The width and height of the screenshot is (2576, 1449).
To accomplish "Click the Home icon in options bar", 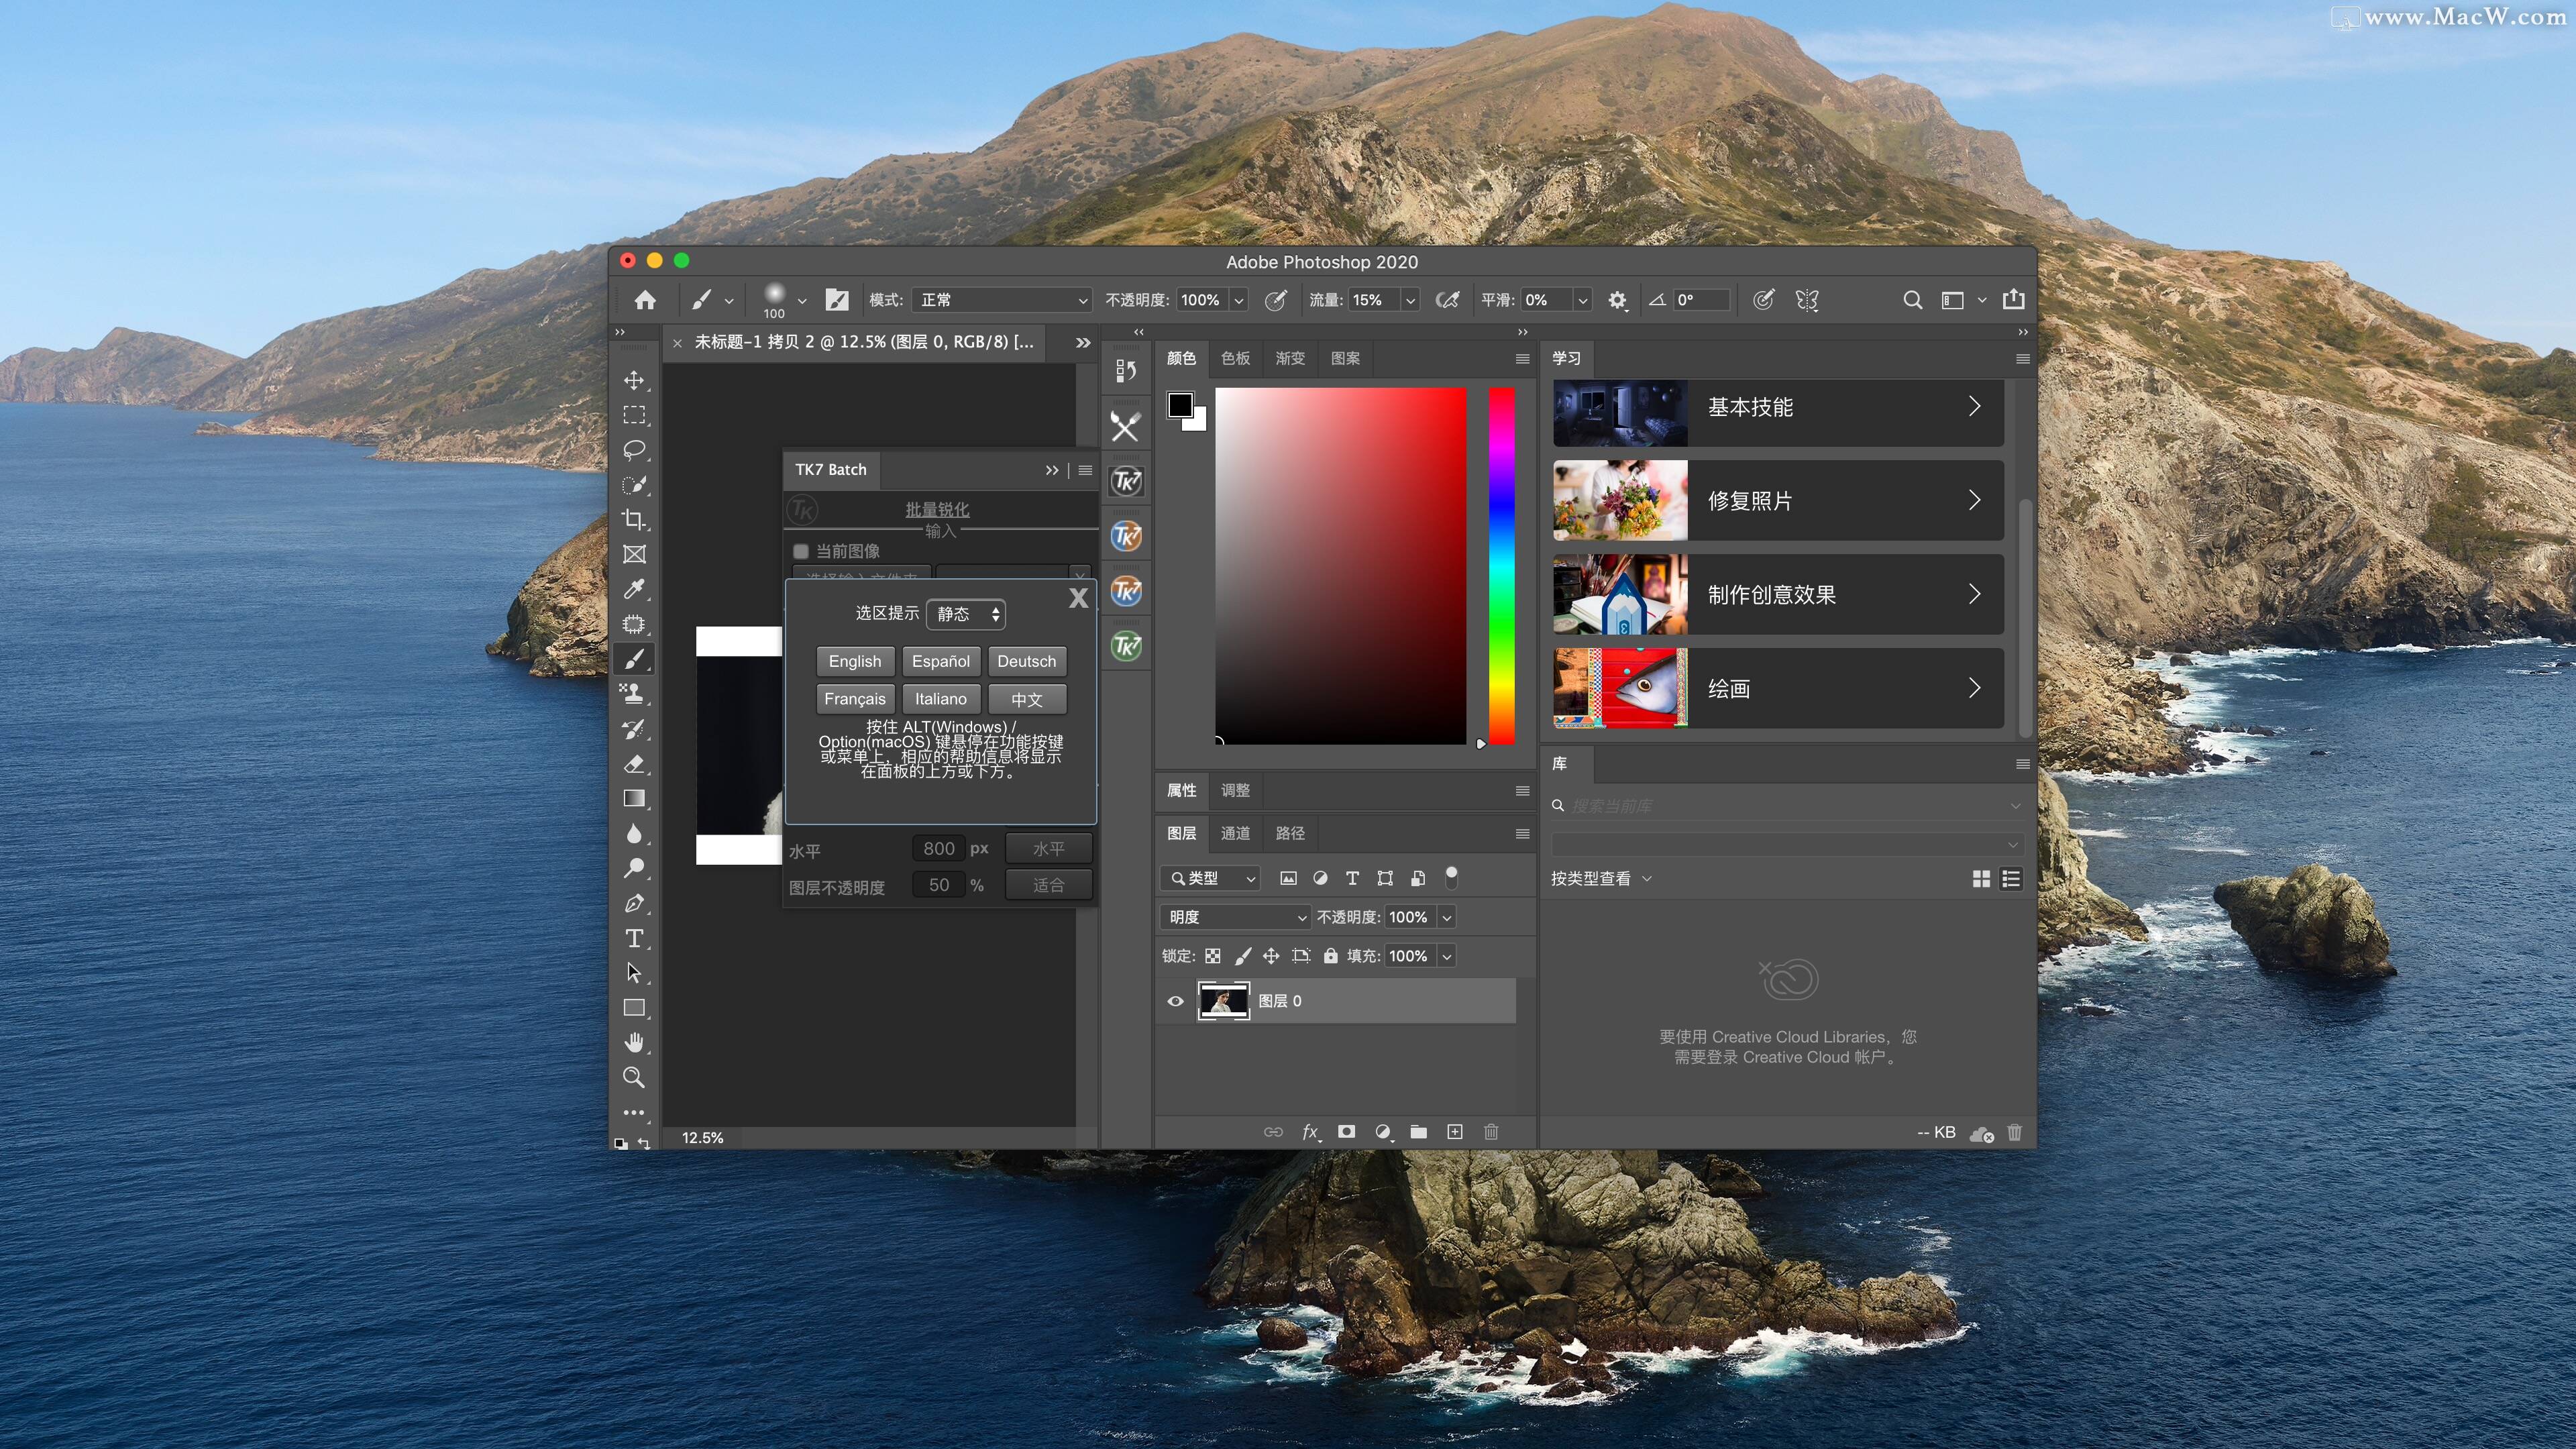I will pos(645,300).
